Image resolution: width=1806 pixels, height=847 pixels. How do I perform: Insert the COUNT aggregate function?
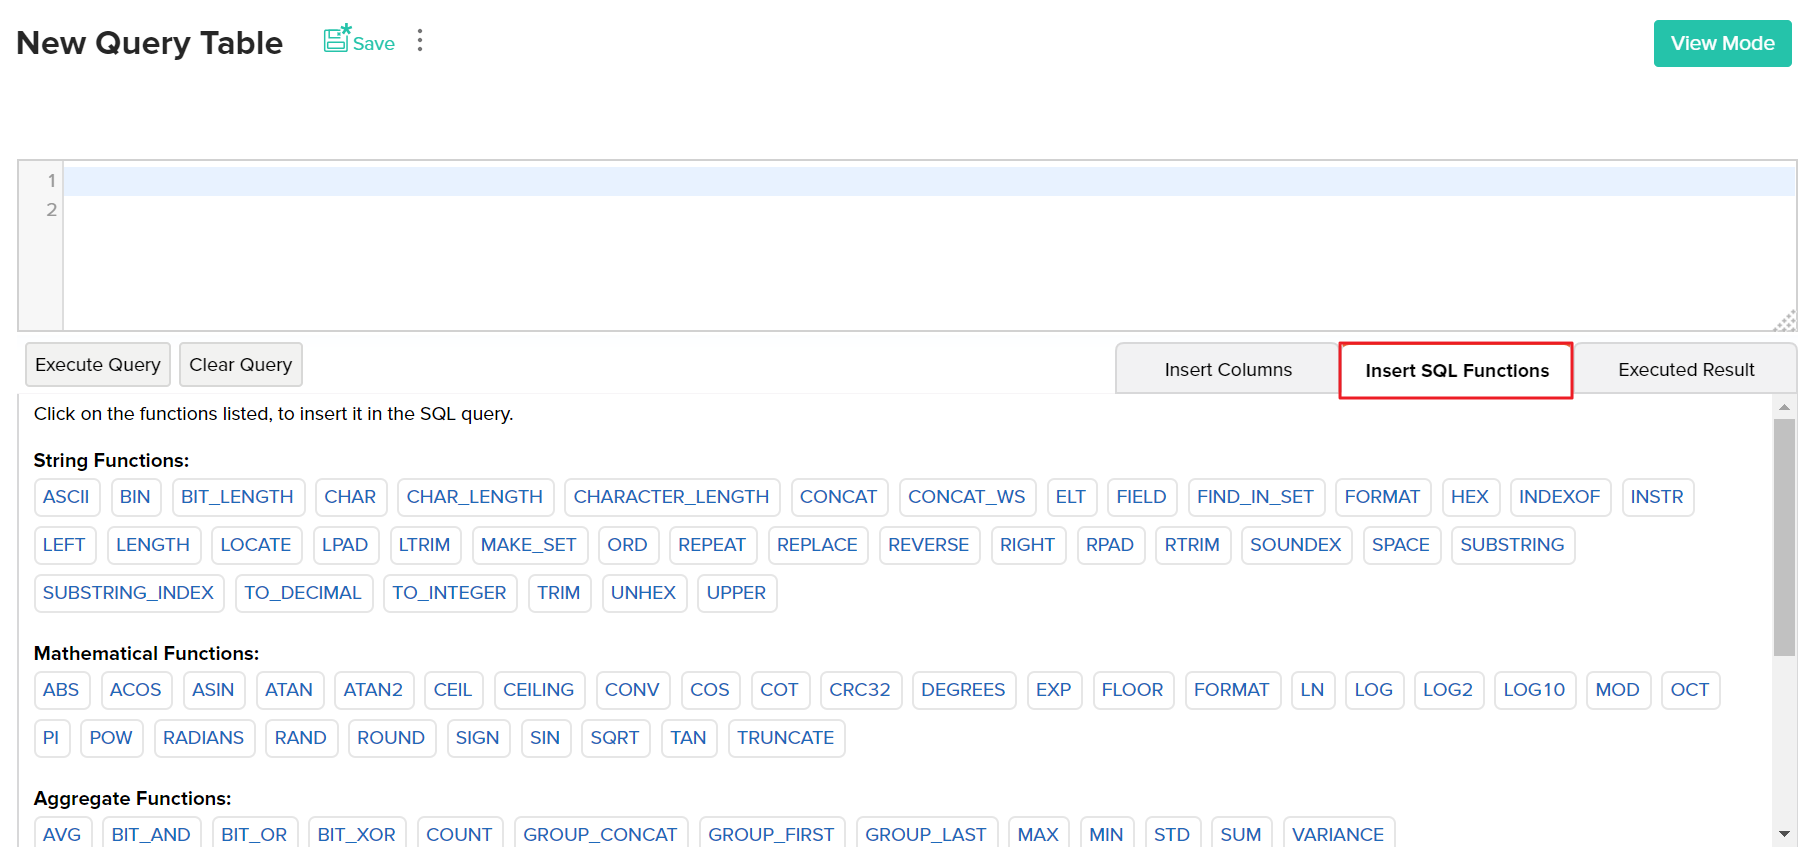click(x=460, y=833)
